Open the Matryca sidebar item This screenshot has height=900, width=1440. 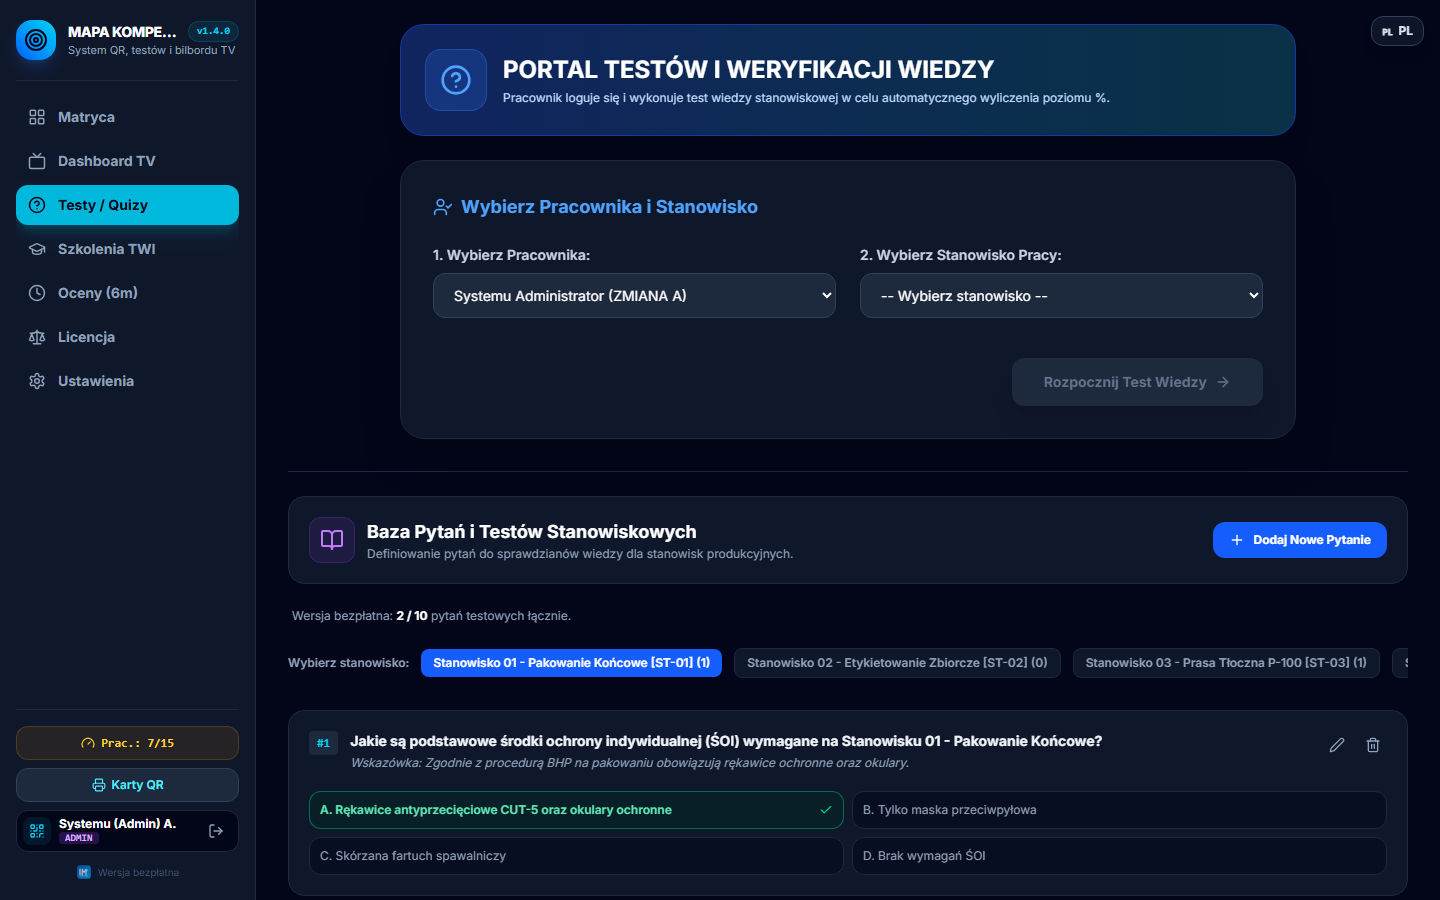[127, 117]
